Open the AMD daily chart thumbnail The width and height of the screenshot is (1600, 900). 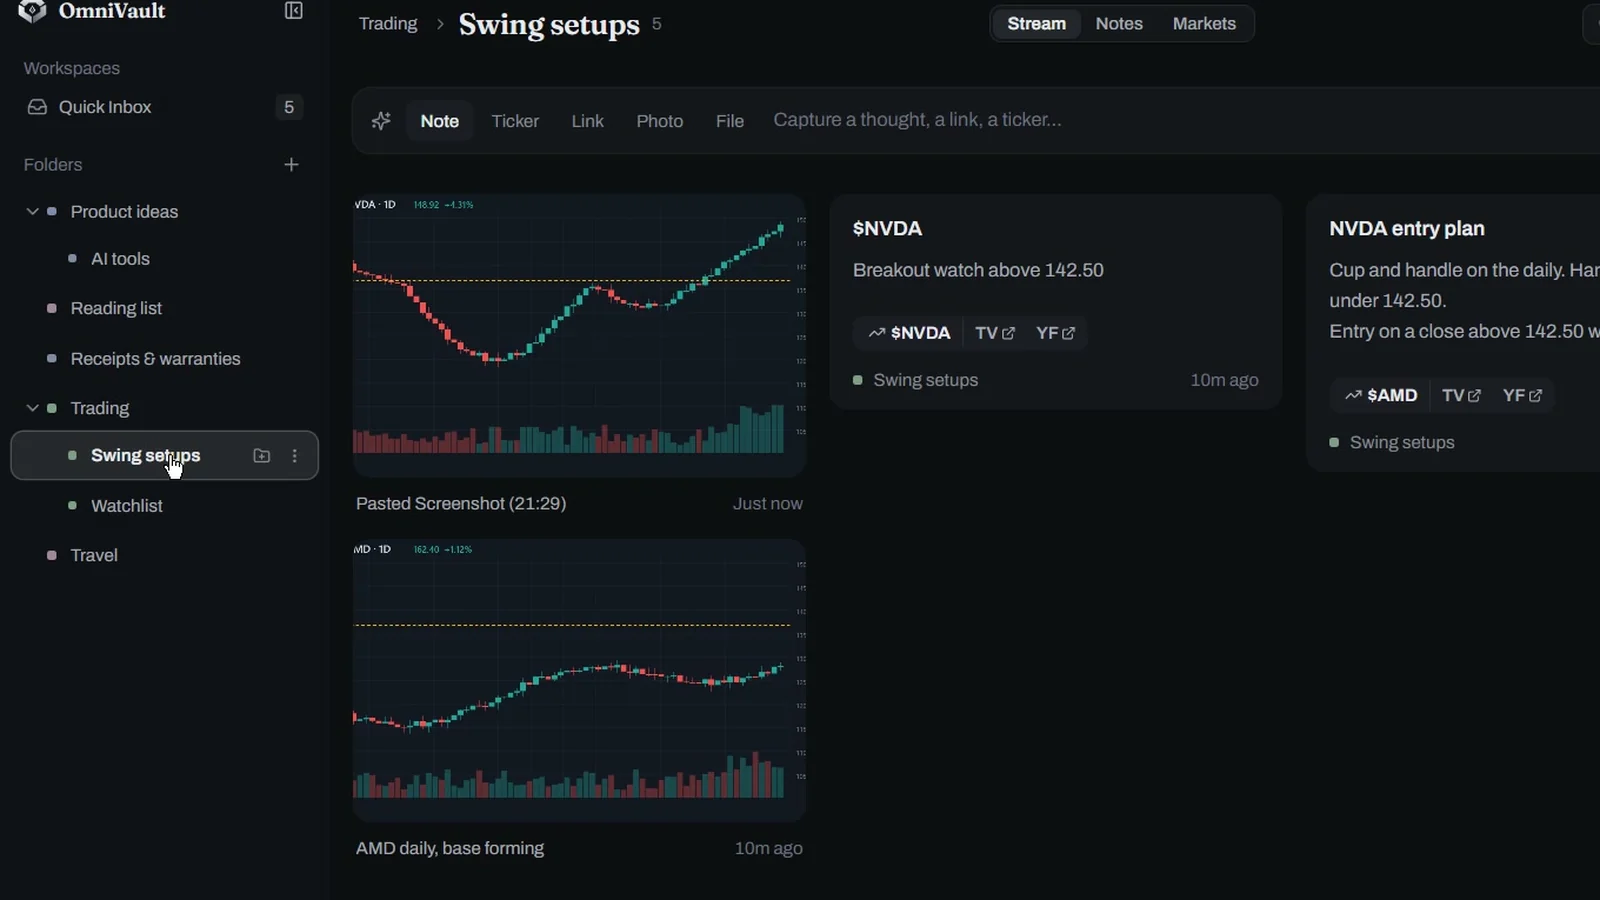(579, 680)
